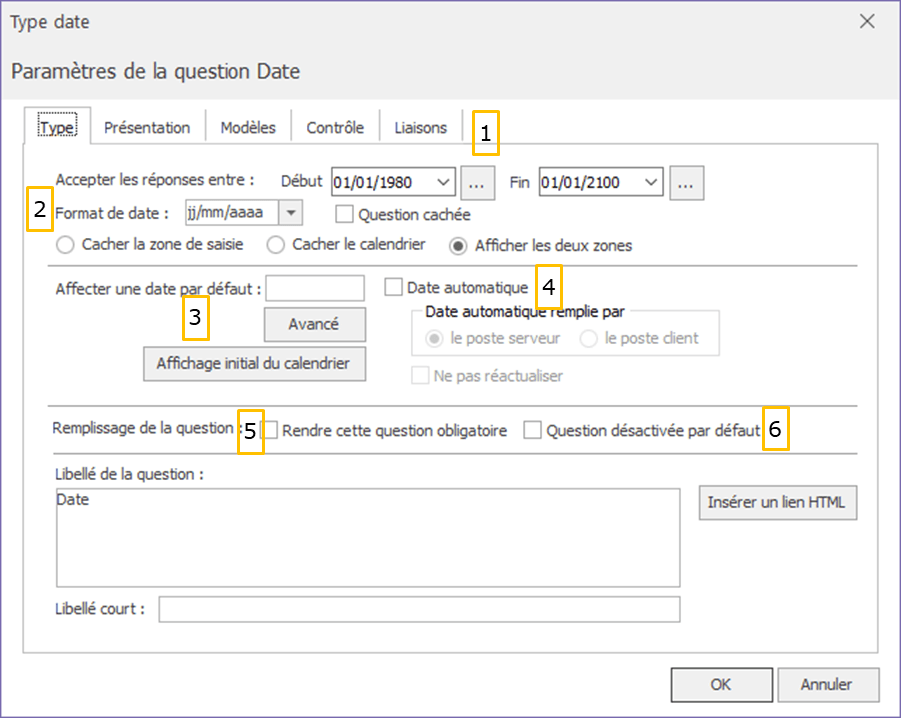Click the ellipsis button next to Début
901x718 pixels.
(478, 182)
